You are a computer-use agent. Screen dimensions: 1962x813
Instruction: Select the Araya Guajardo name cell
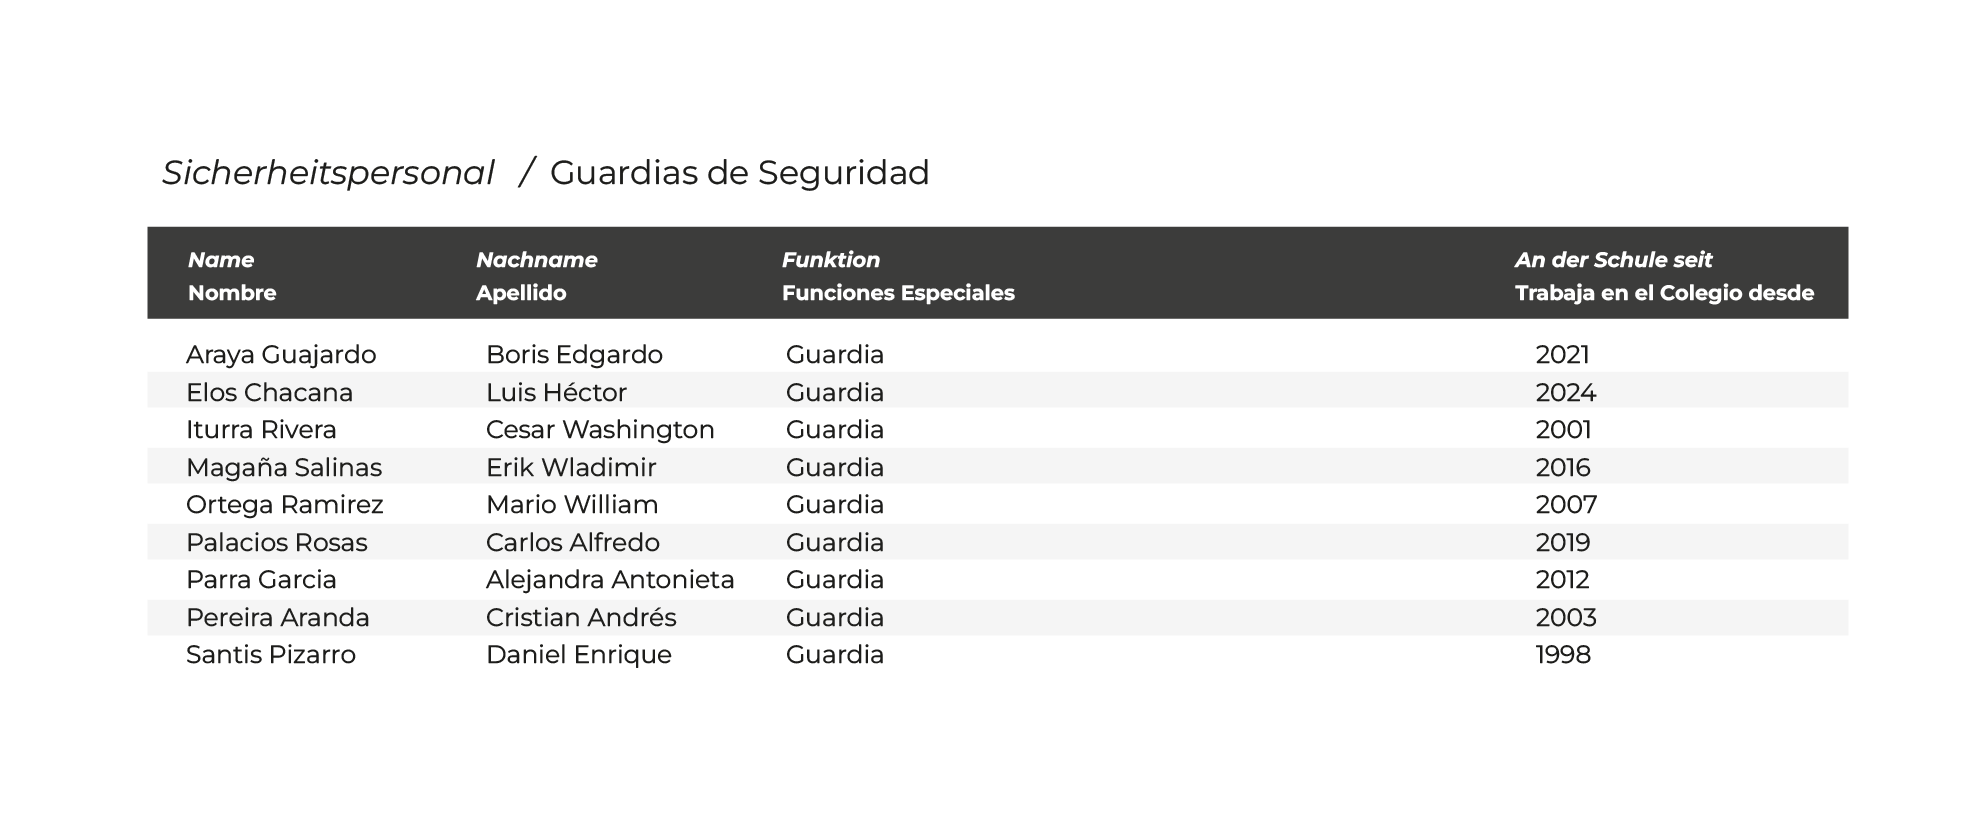[281, 355]
